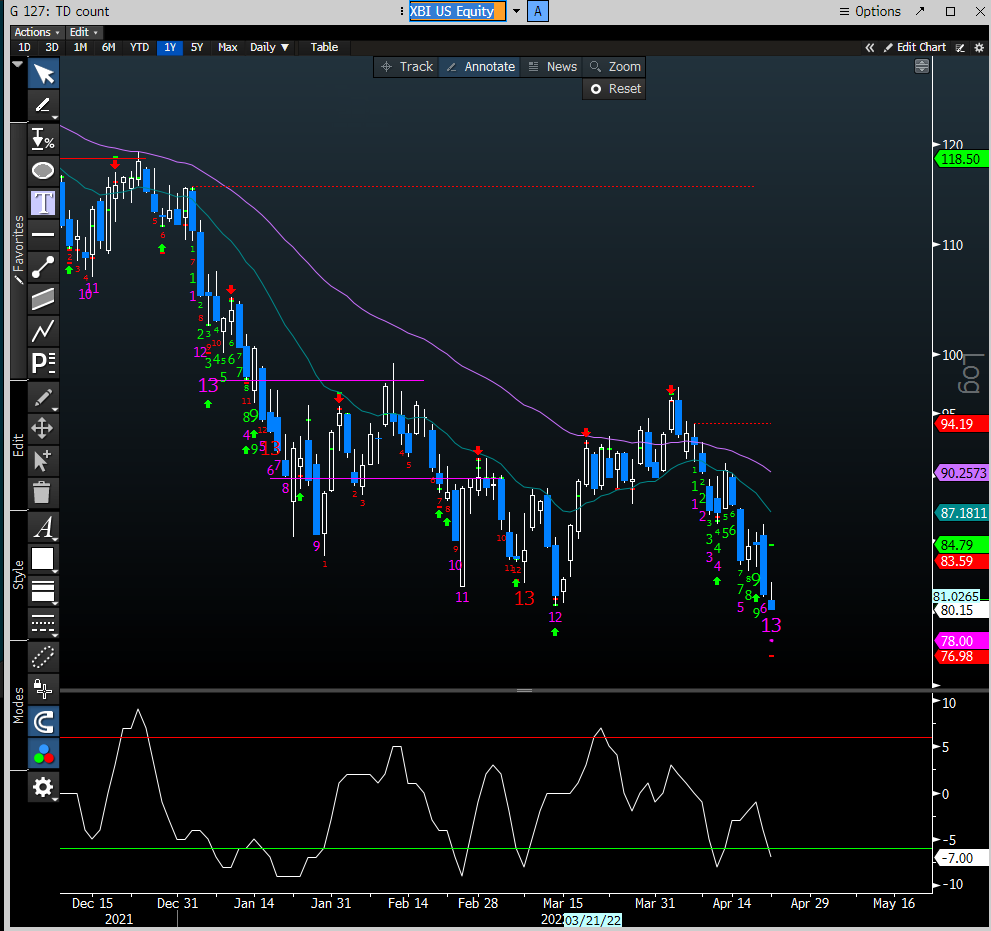Click the pop-out arrow icon
This screenshot has height=931, width=991.
click(920, 11)
